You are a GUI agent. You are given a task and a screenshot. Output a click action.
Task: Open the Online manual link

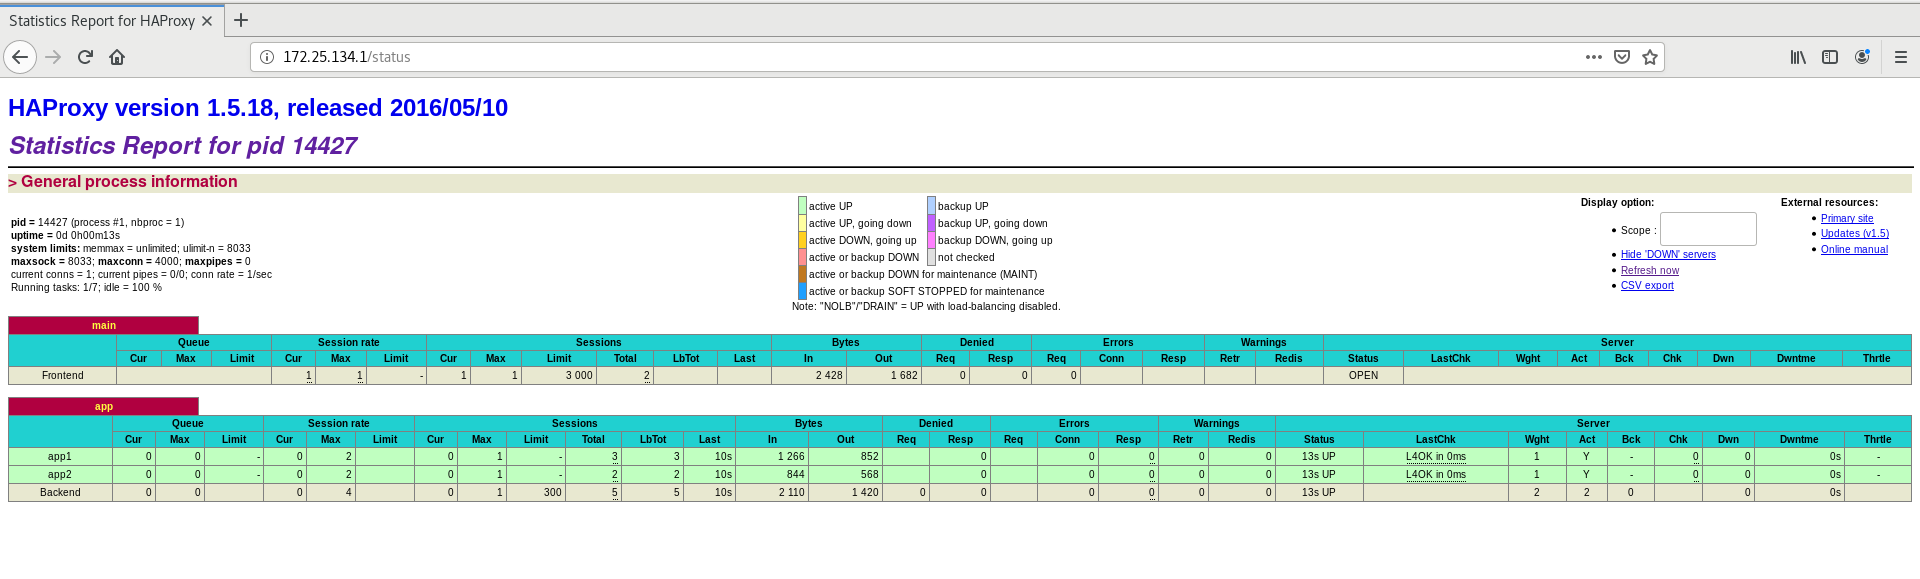[x=1854, y=249]
